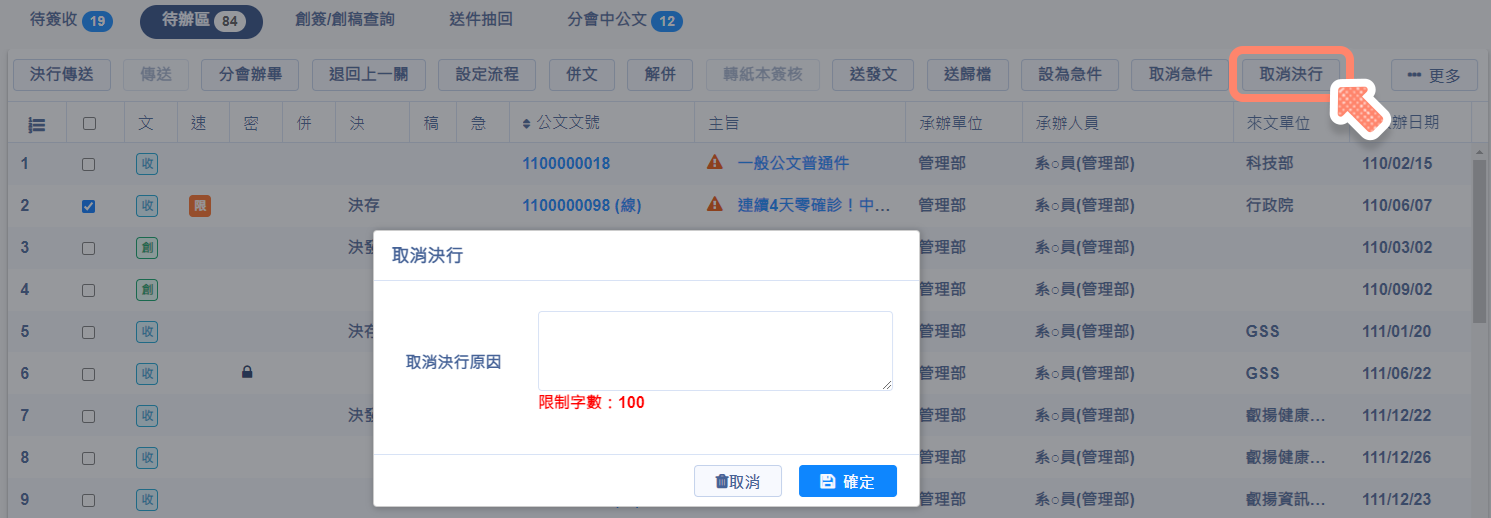
Task: Switch to the 待簽收 tab
Action: [x=70, y=20]
